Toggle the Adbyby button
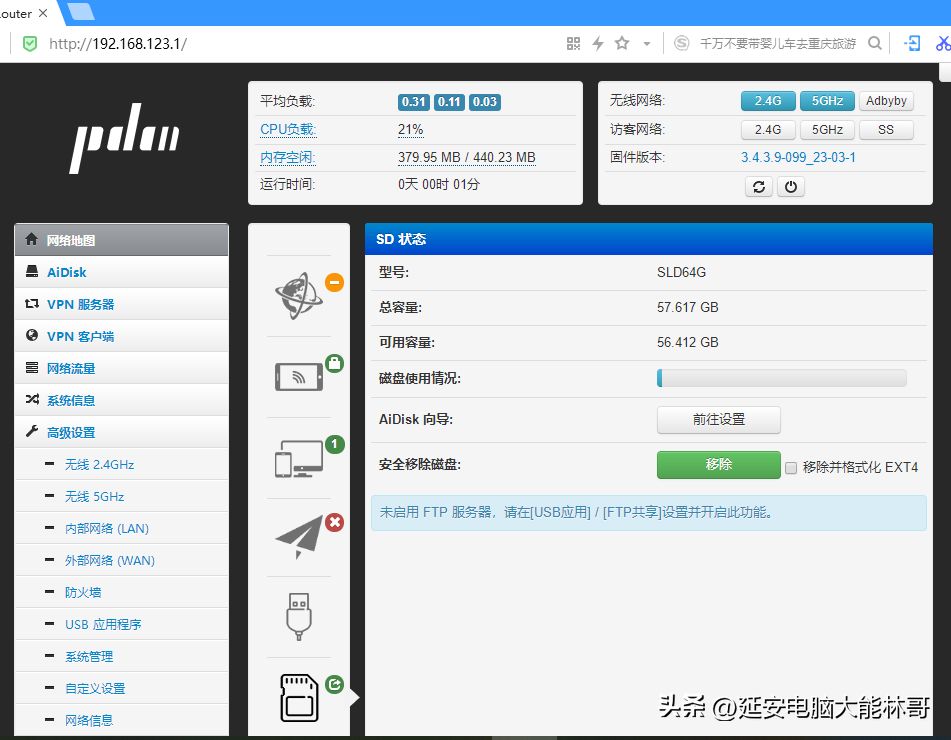Screen dimensions: 951x740 tap(886, 101)
